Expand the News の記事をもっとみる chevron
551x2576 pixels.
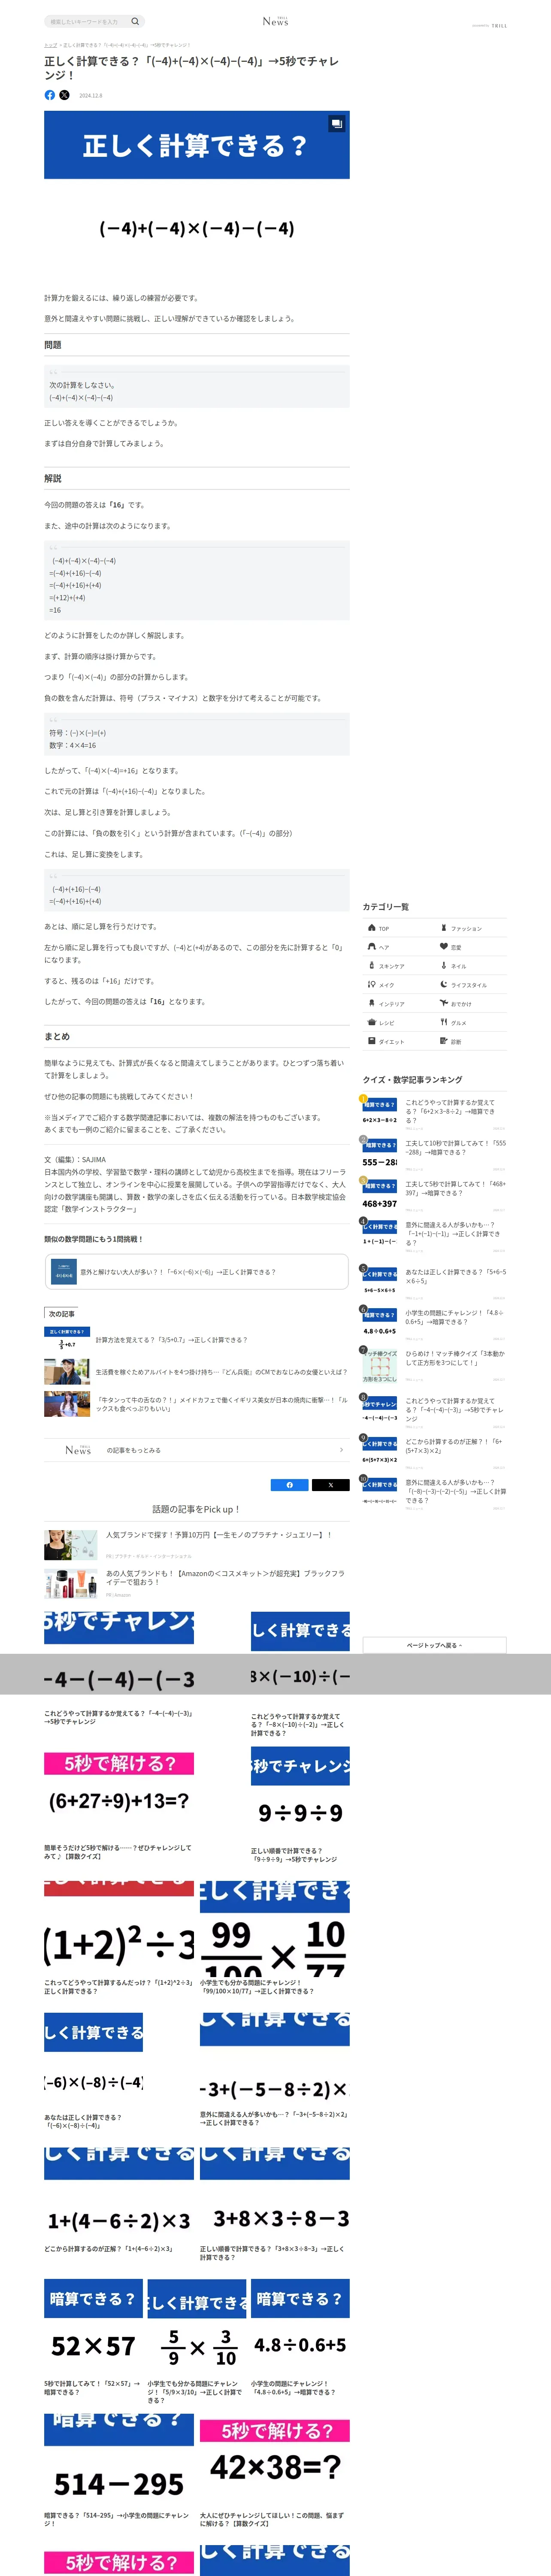pos(341,1450)
